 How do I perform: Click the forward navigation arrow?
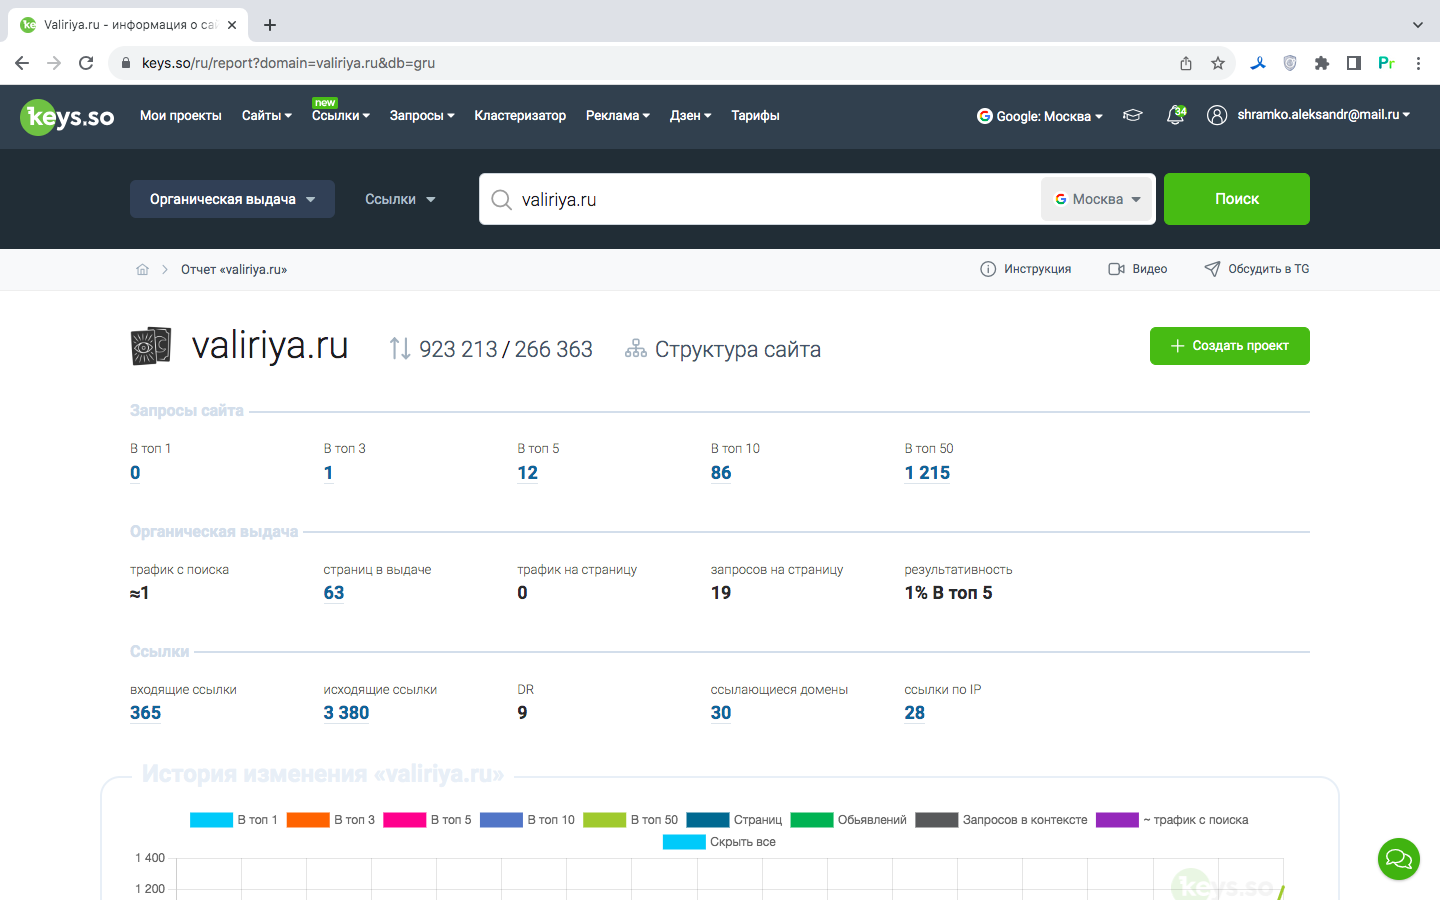click(x=54, y=63)
